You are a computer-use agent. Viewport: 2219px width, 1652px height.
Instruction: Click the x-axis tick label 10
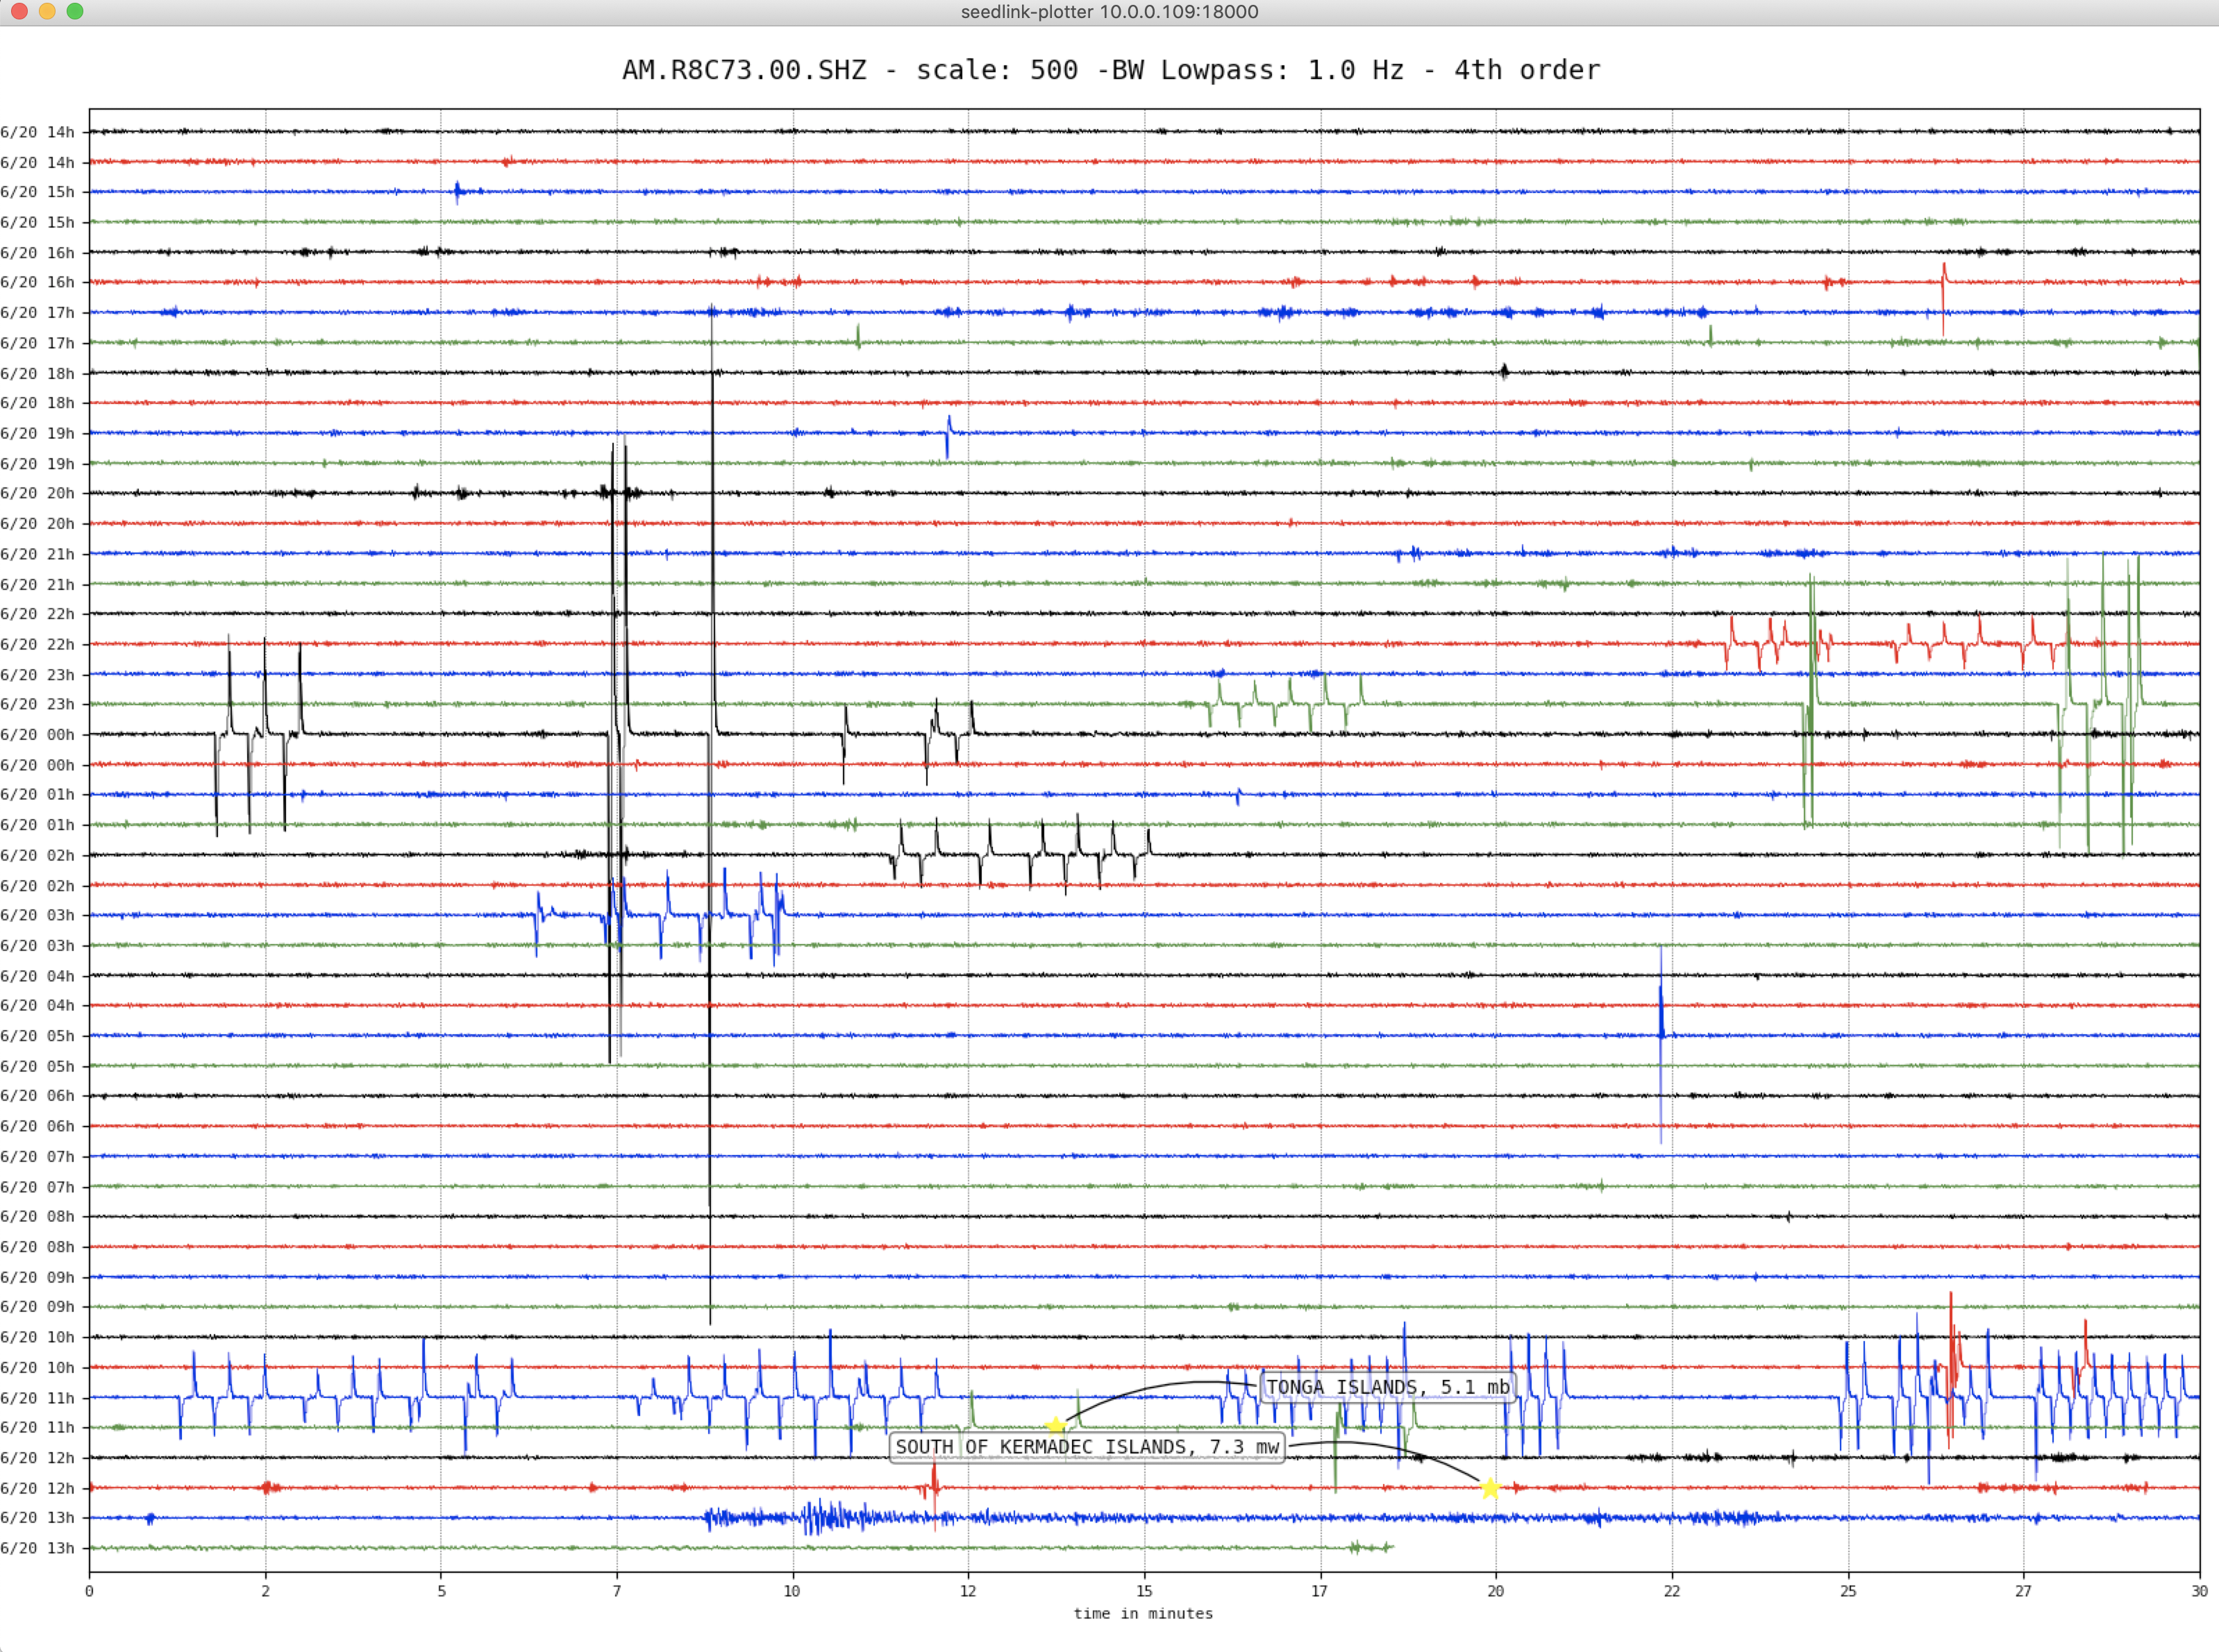(792, 1591)
